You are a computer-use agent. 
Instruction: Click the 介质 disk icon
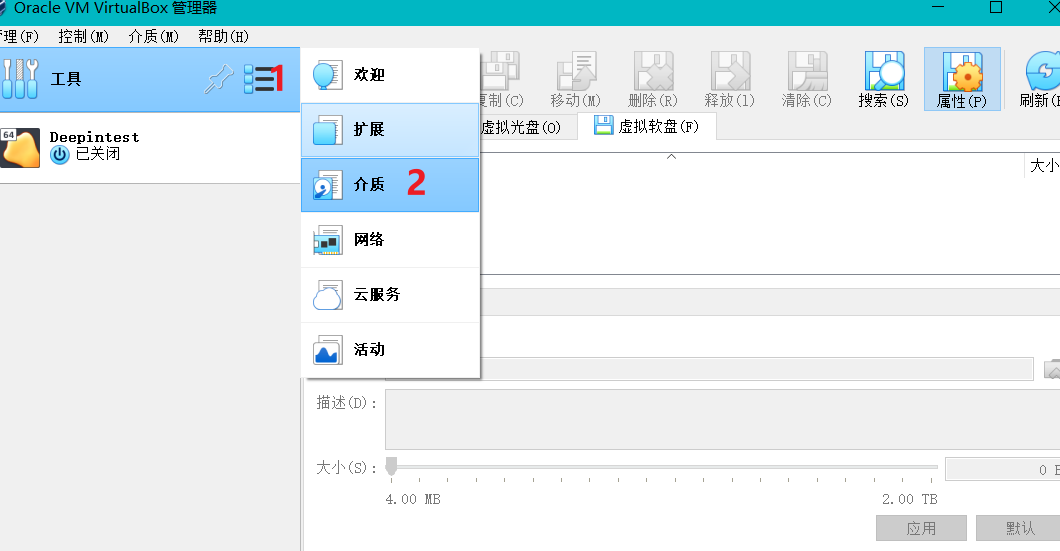[327, 185]
